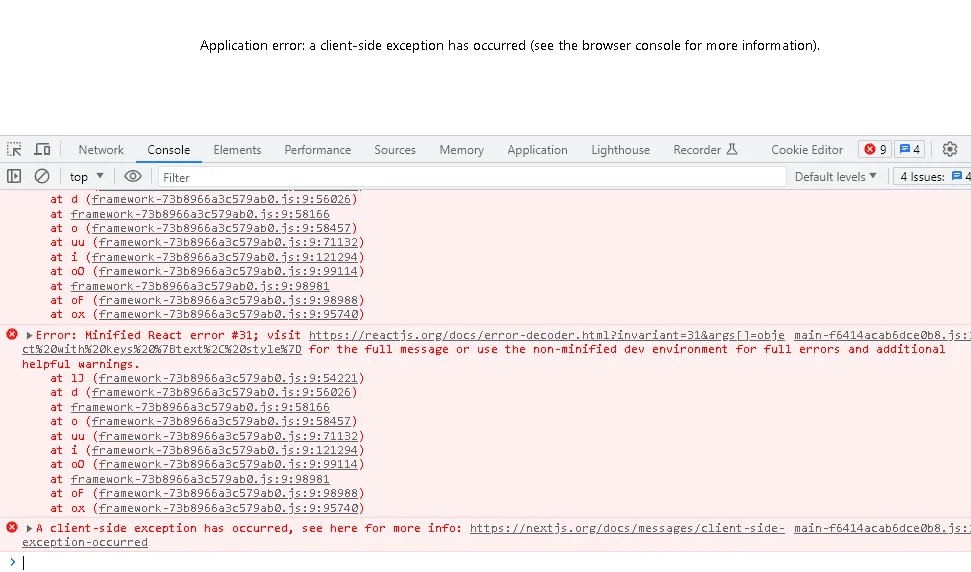Open DevTools settings gear

point(949,149)
